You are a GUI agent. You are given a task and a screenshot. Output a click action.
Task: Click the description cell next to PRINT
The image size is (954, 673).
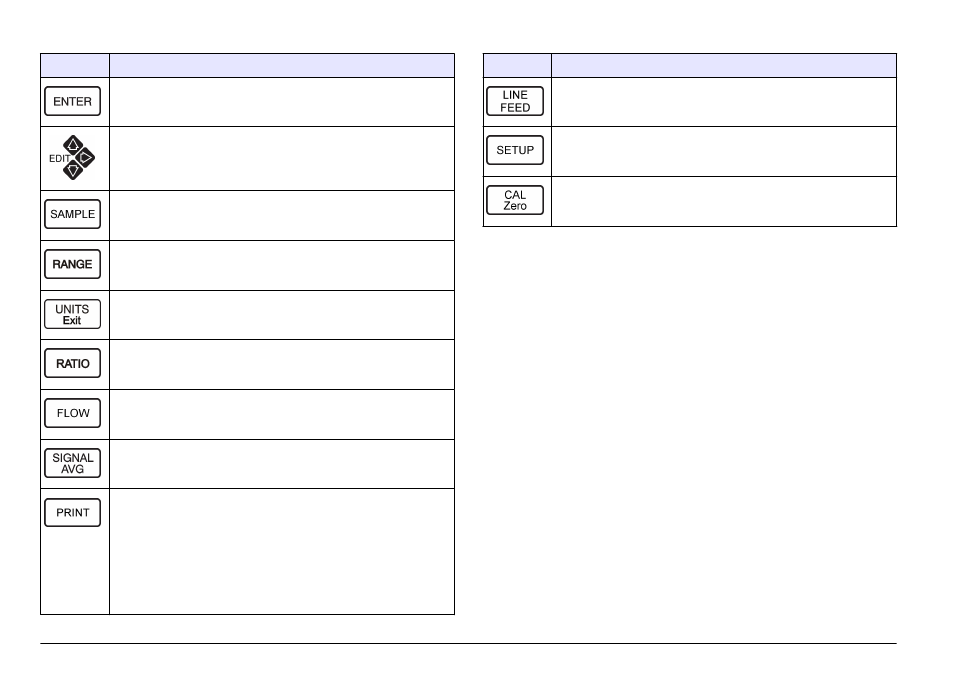(282, 551)
